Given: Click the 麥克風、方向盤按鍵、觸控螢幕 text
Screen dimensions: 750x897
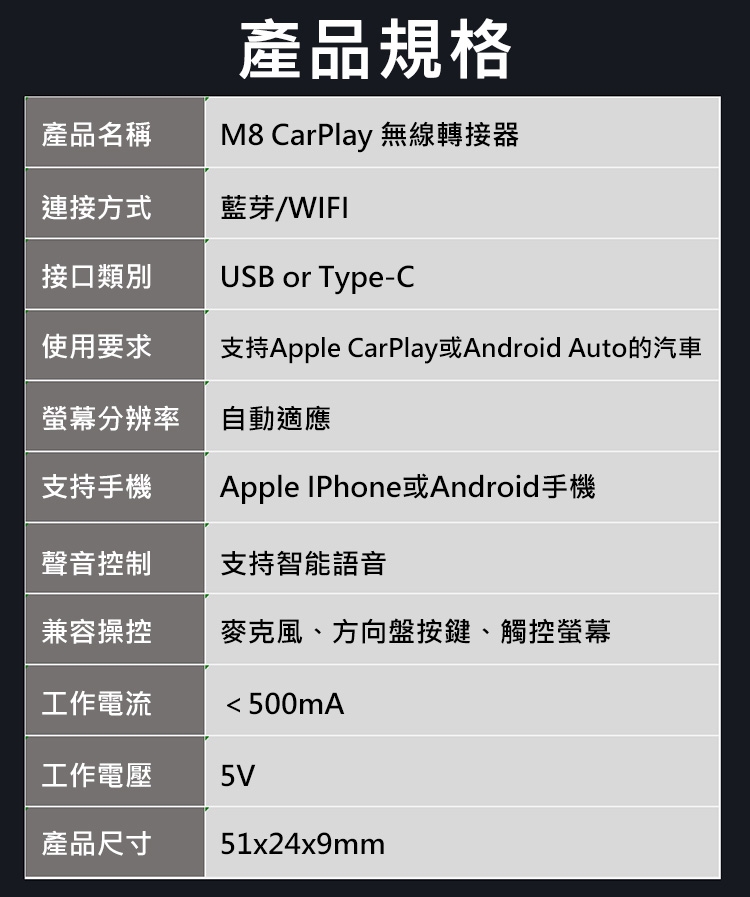Looking at the screenshot, I should pyautogui.click(x=416, y=632).
